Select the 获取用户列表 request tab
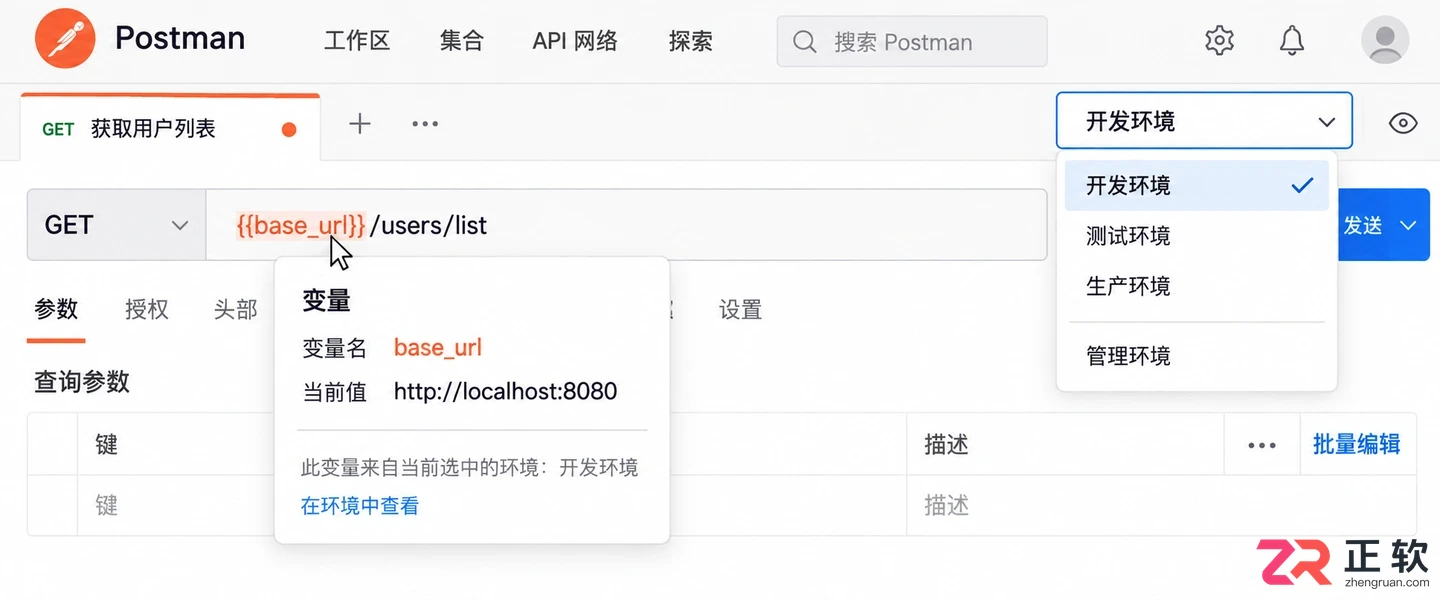This screenshot has width=1440, height=600. tap(170, 128)
